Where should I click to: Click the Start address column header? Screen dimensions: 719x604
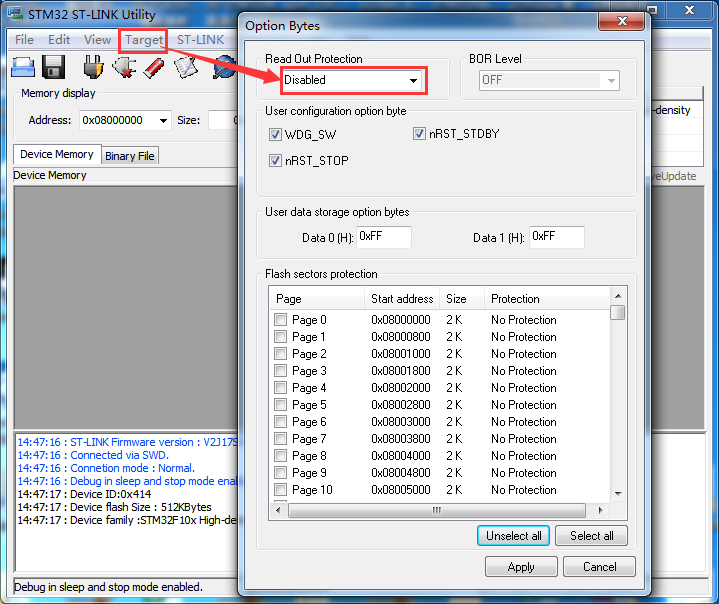402,299
